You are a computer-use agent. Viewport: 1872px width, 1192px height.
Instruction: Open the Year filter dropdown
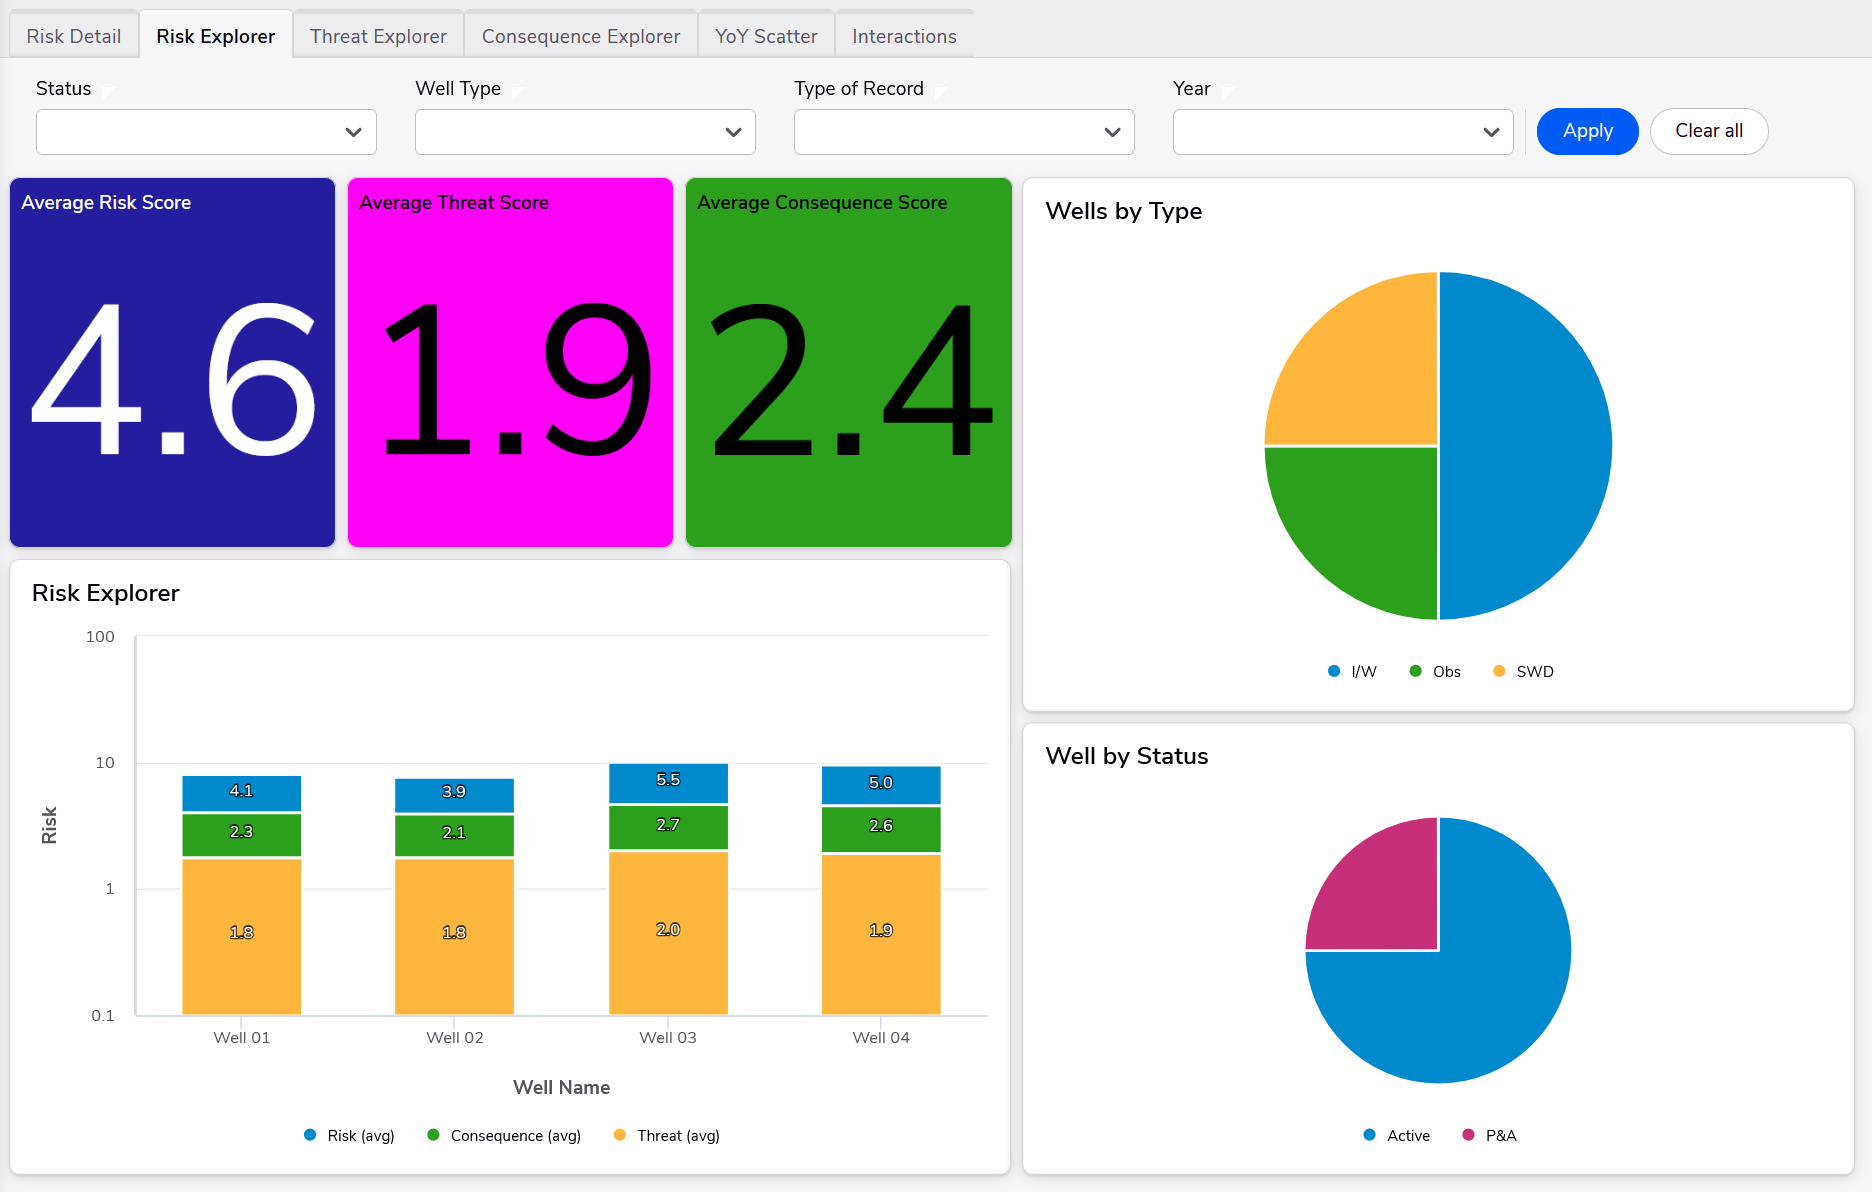[x=1342, y=132]
